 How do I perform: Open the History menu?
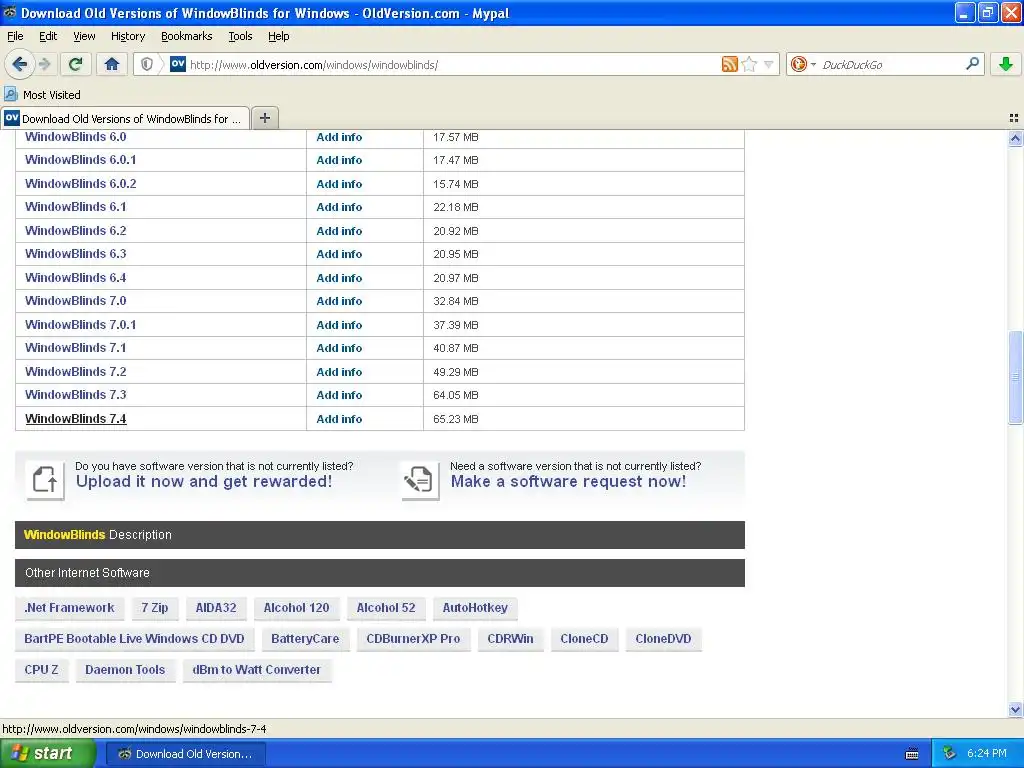[128, 36]
